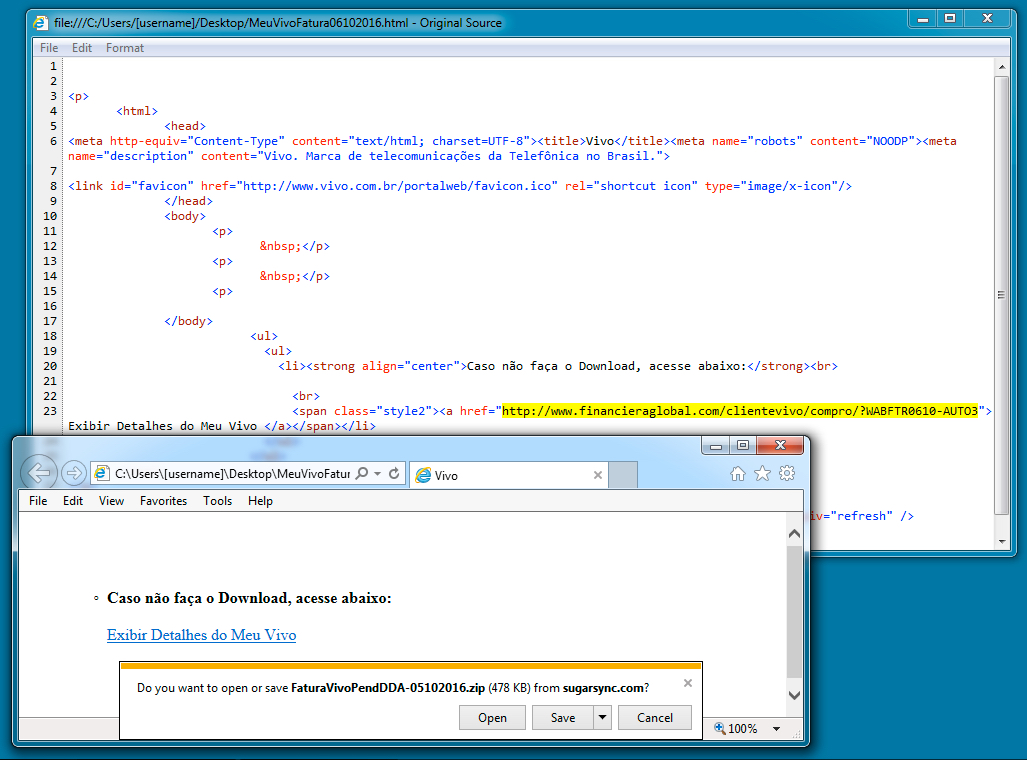This screenshot has width=1027, height=760.
Task: Maximize the Internet Explorer window
Action: pyautogui.click(x=743, y=446)
